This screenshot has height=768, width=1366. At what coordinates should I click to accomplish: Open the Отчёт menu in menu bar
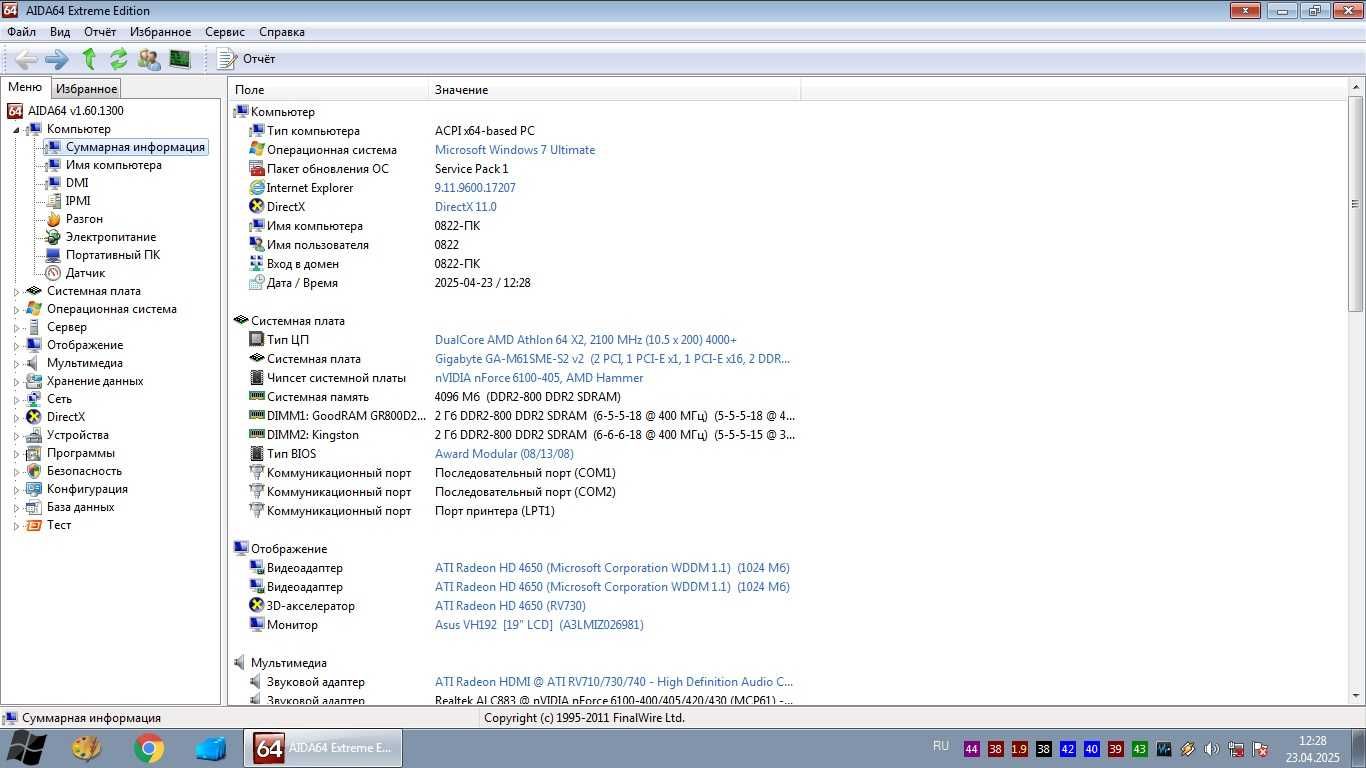tap(100, 32)
